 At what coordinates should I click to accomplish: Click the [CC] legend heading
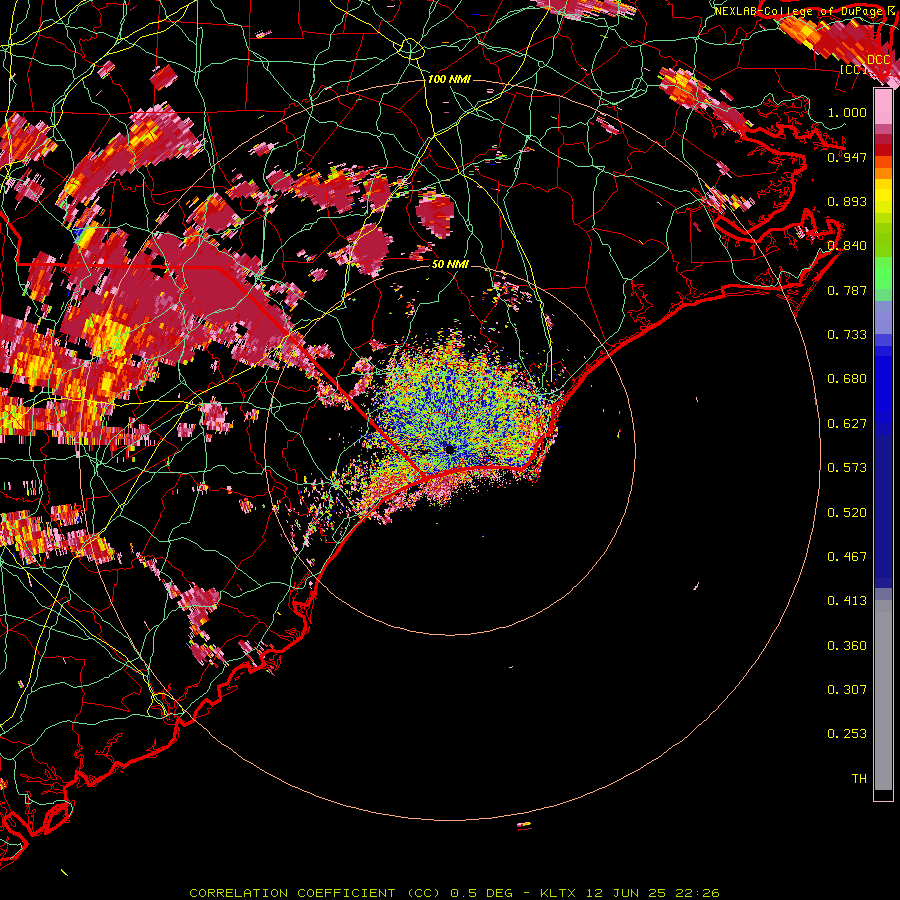[x=854, y=69]
